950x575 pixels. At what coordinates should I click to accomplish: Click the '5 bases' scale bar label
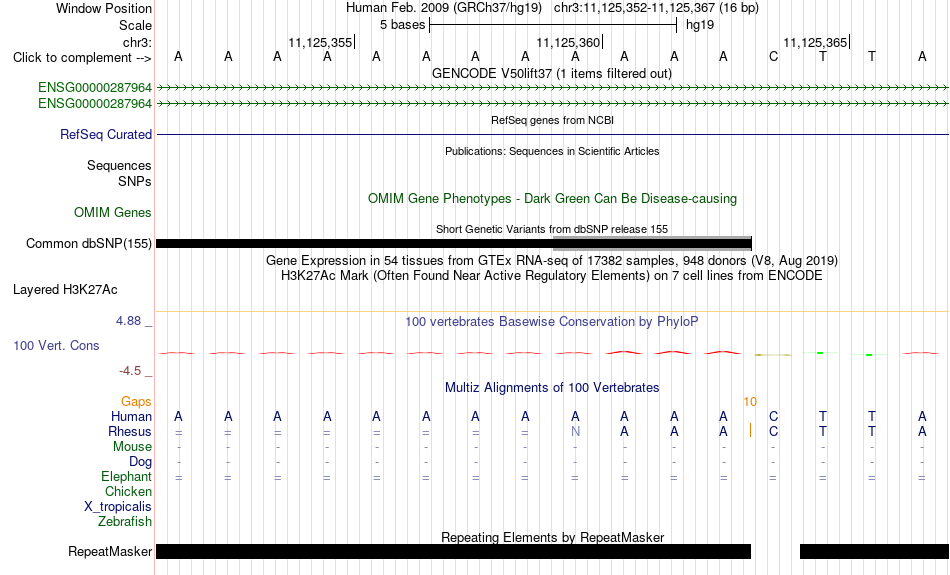[x=402, y=25]
